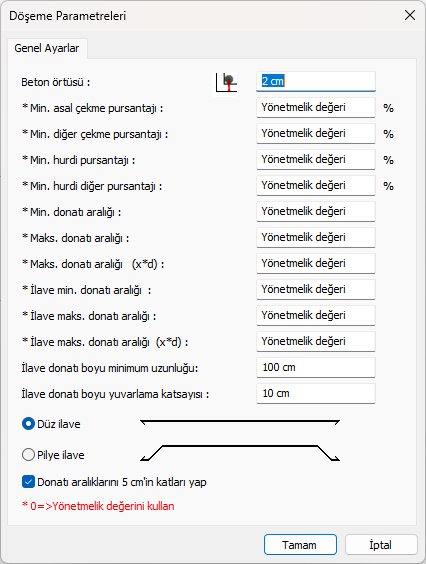The image size is (426, 564).
Task: Toggle Donatı aralıklarını 5 cm'in katları yap
Action: pos(28,482)
